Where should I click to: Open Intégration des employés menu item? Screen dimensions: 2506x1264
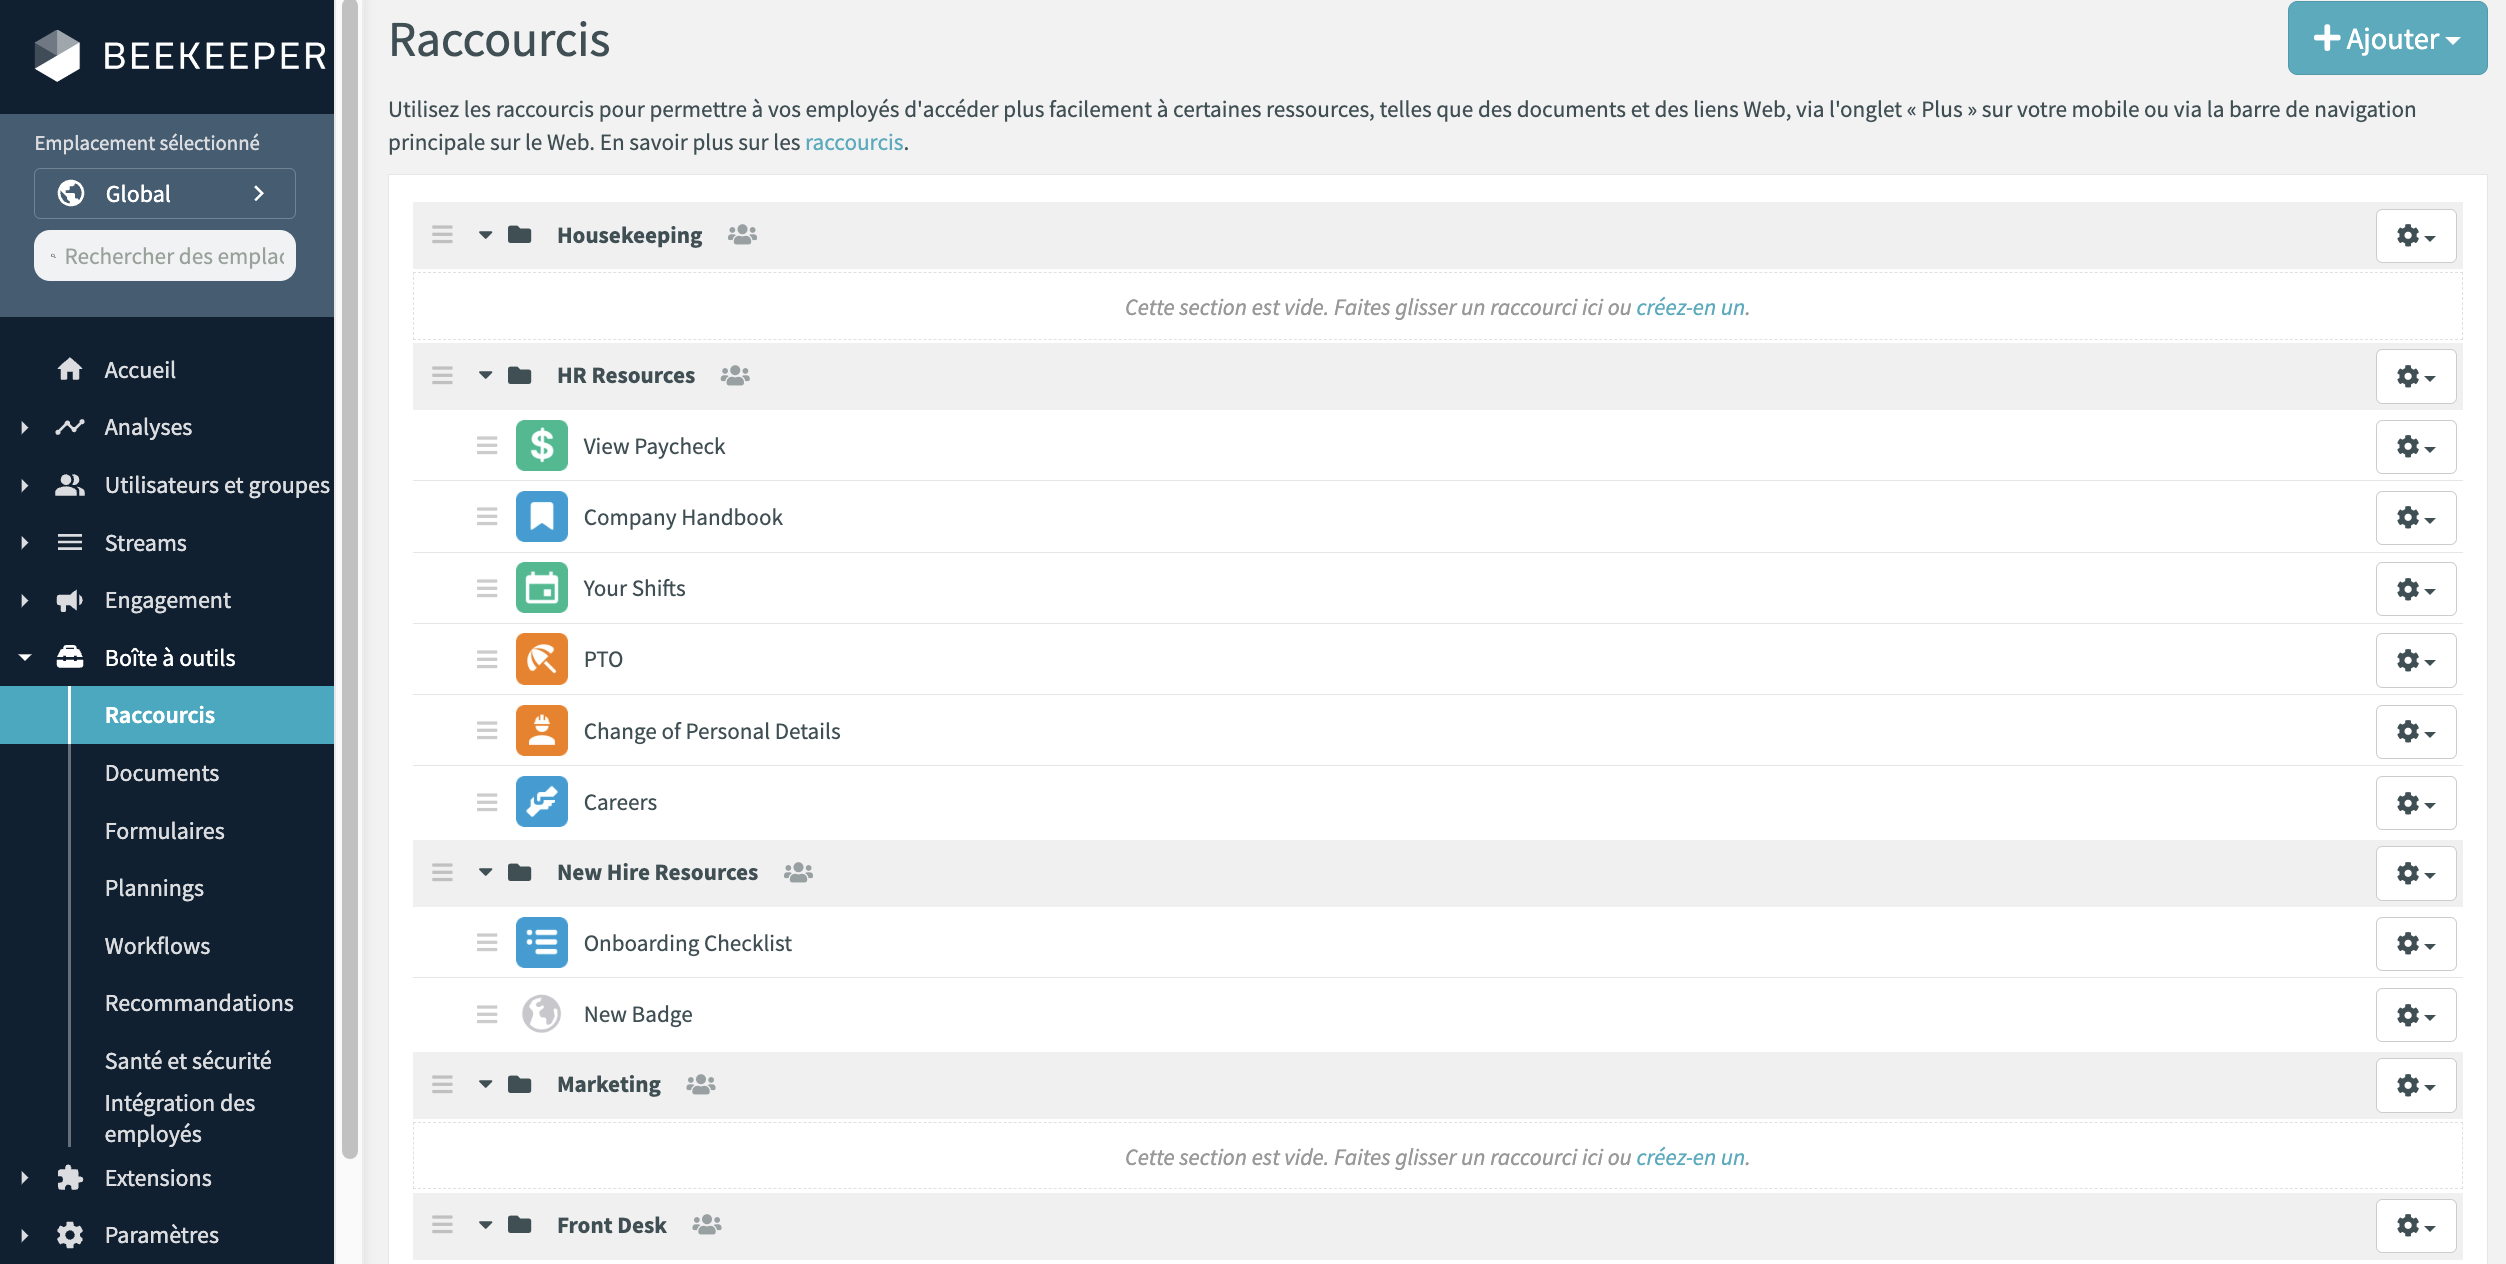[x=180, y=1118]
